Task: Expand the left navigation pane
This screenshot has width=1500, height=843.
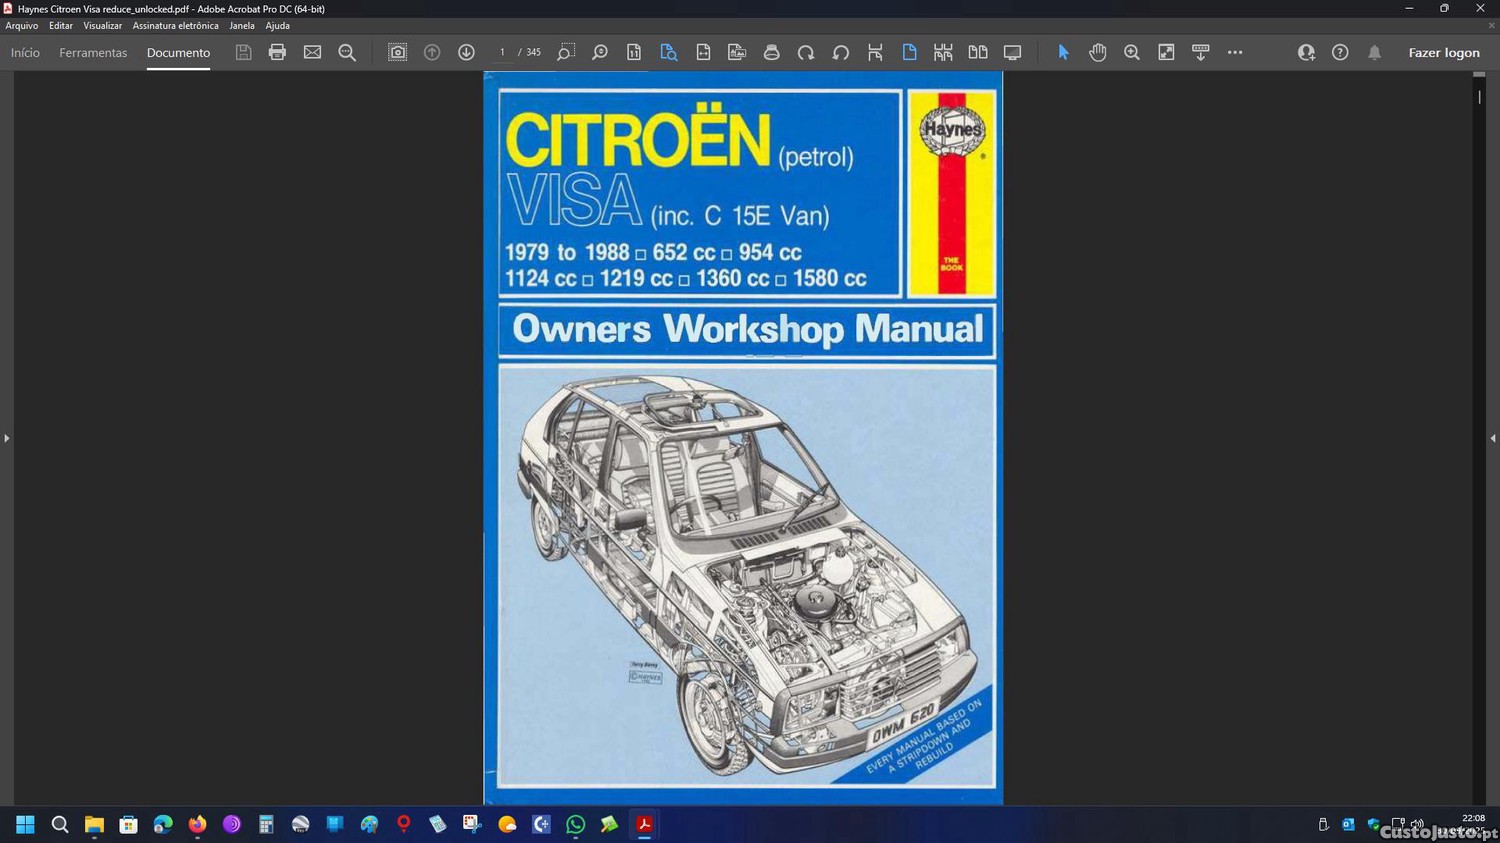Action: pyautogui.click(x=6, y=438)
